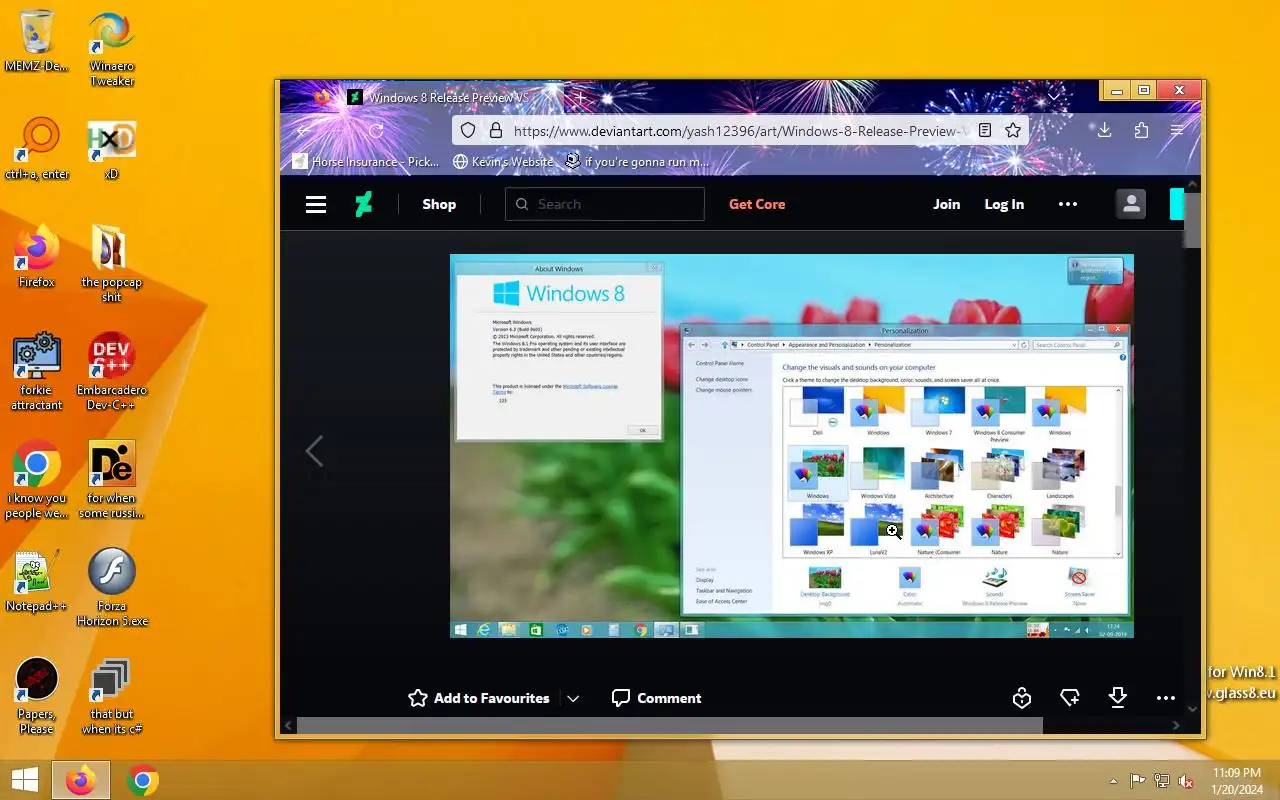Show hidden system tray icons
Viewport: 1280px width, 800px height.
1113,781
